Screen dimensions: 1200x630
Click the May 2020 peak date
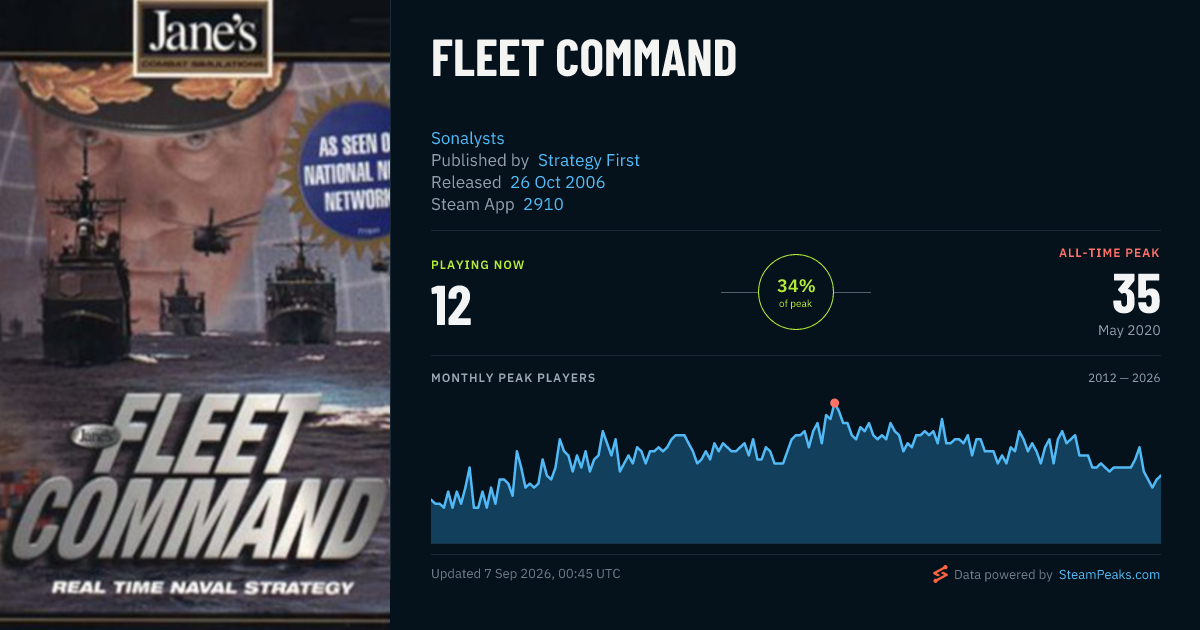coord(1129,330)
